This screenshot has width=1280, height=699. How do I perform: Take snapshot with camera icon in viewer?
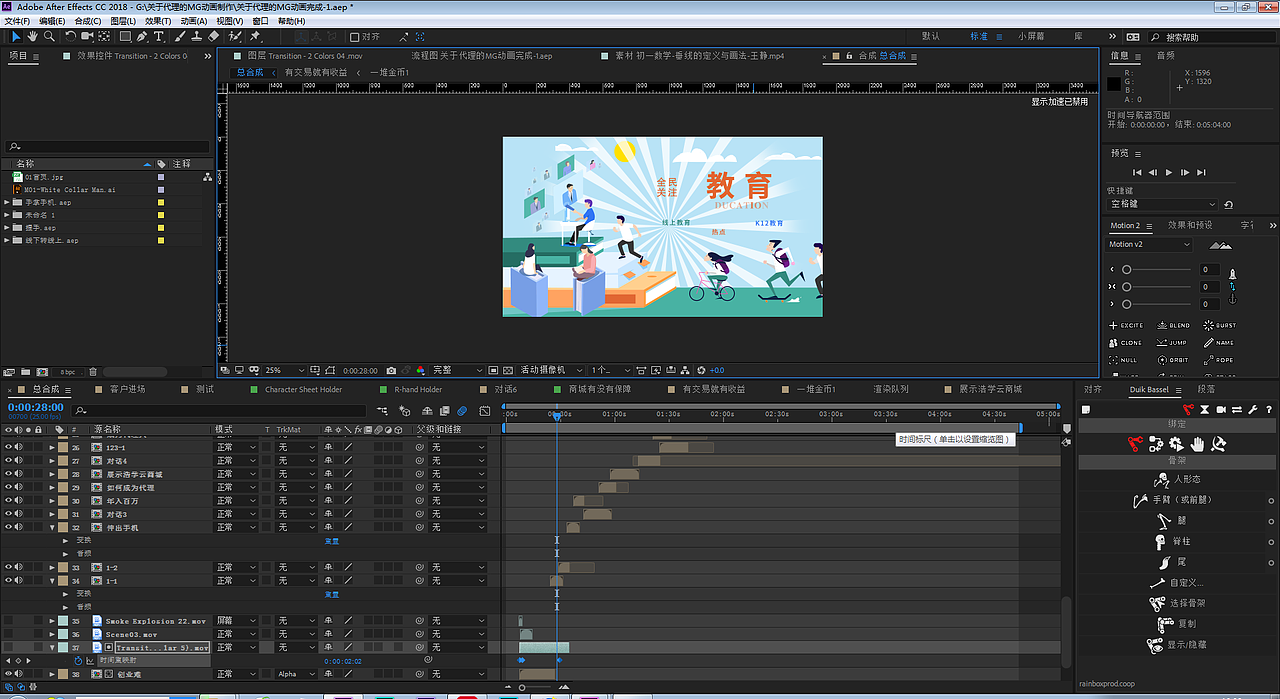pyautogui.click(x=391, y=370)
